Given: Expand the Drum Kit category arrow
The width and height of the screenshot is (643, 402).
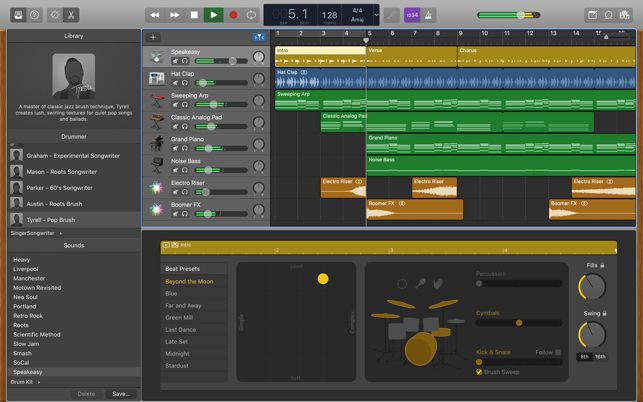Looking at the screenshot, I should [x=40, y=382].
